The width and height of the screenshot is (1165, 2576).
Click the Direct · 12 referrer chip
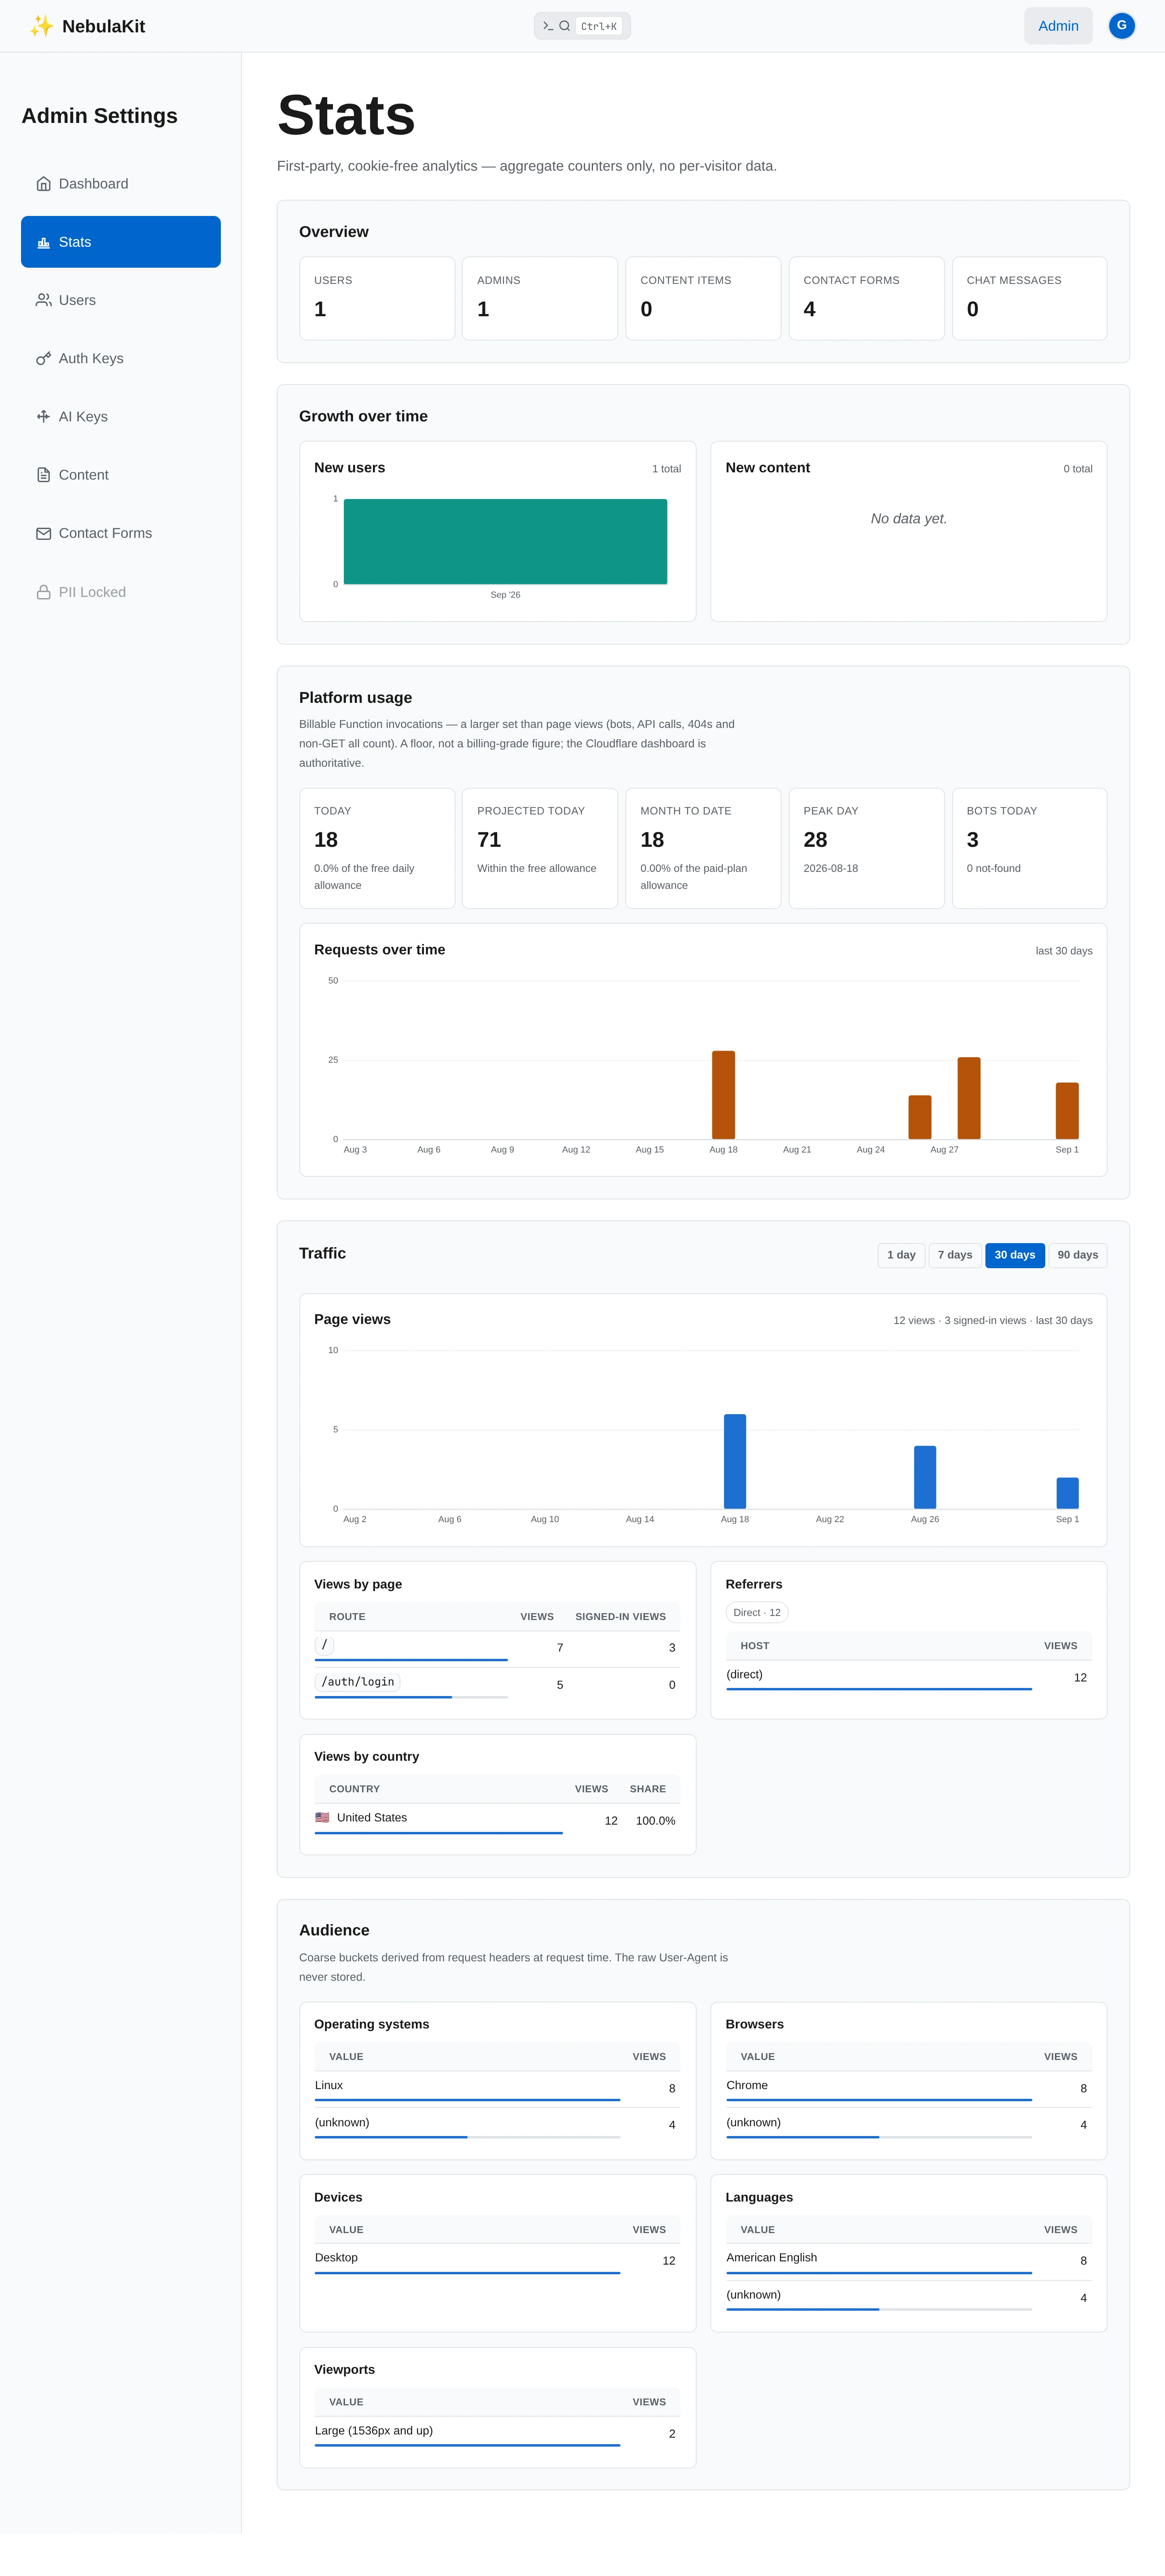pos(757,1612)
